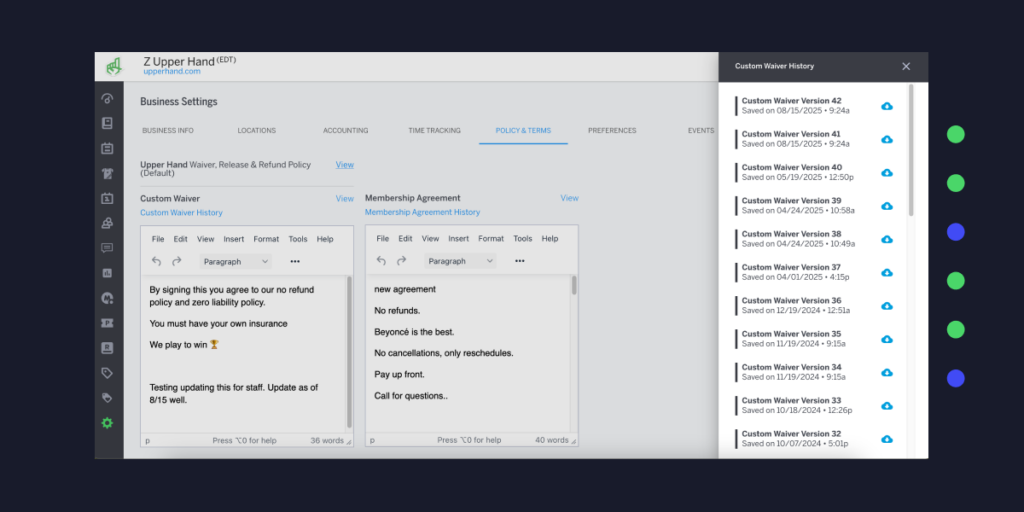Select the Policy & Terms tab
The image size is (1024, 512).
pos(523,131)
